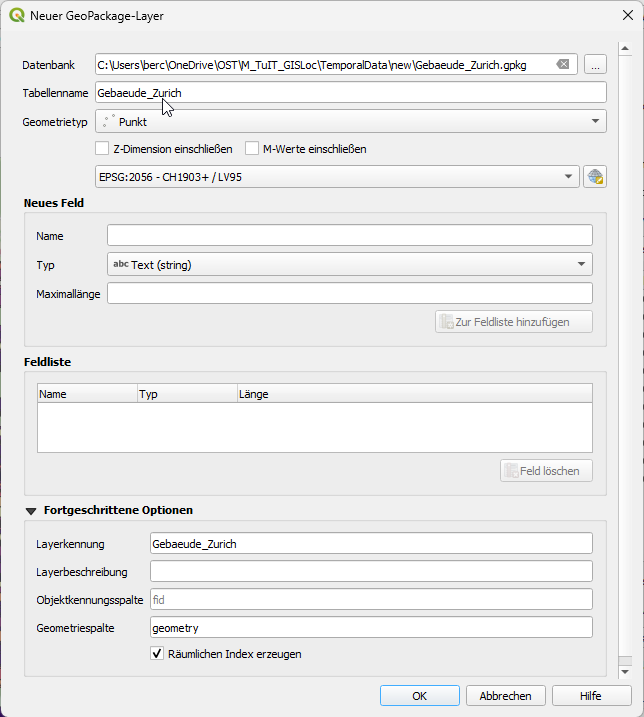Image resolution: width=644 pixels, height=717 pixels.
Task: Click the CRS selector globe icon
Action: tap(595, 177)
